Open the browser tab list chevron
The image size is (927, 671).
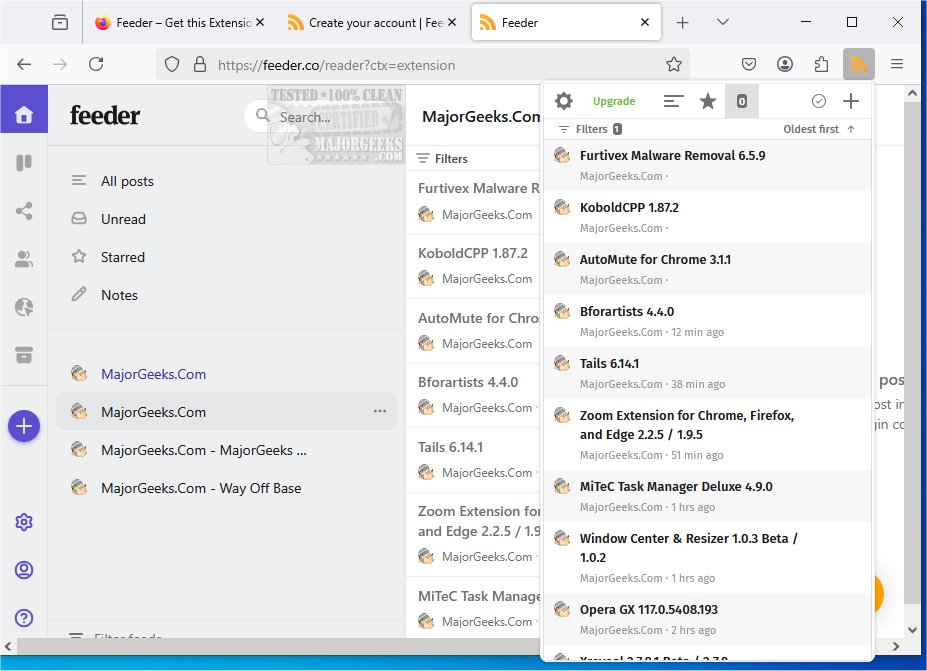[722, 21]
